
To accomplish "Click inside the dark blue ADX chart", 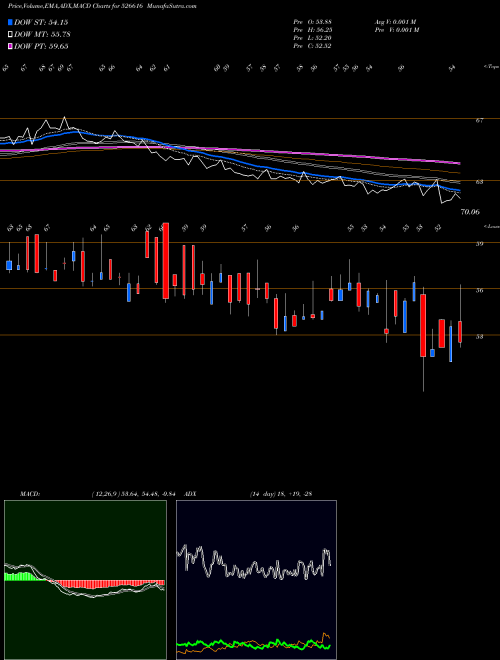I will (256, 580).
